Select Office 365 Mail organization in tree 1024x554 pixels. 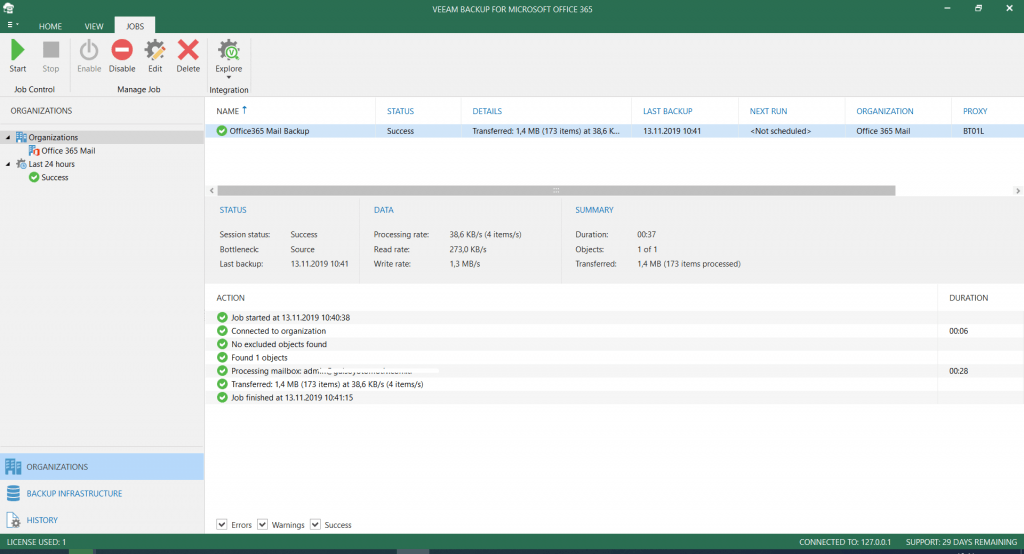pyautogui.click(x=67, y=150)
